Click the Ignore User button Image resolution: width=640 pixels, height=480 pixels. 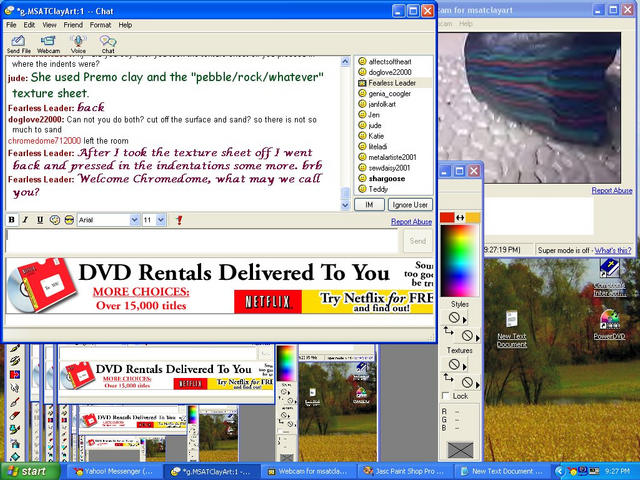410,204
